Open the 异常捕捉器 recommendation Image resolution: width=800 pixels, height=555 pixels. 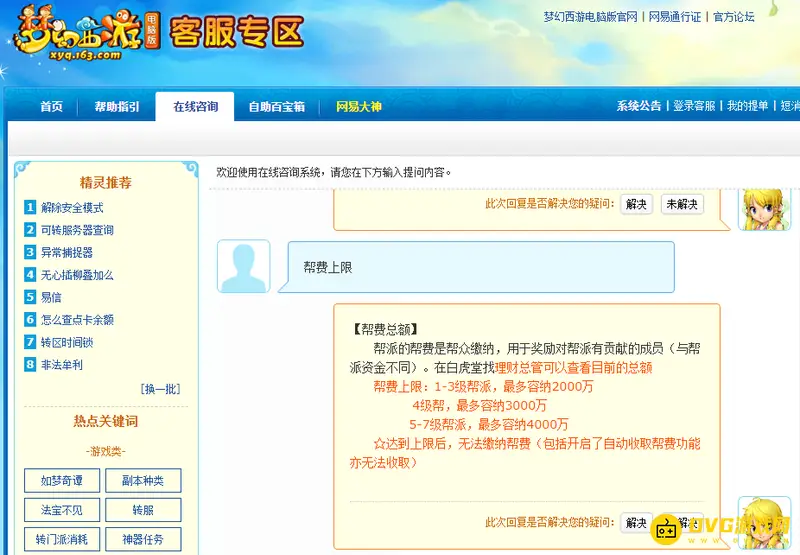pyautogui.click(x=67, y=253)
